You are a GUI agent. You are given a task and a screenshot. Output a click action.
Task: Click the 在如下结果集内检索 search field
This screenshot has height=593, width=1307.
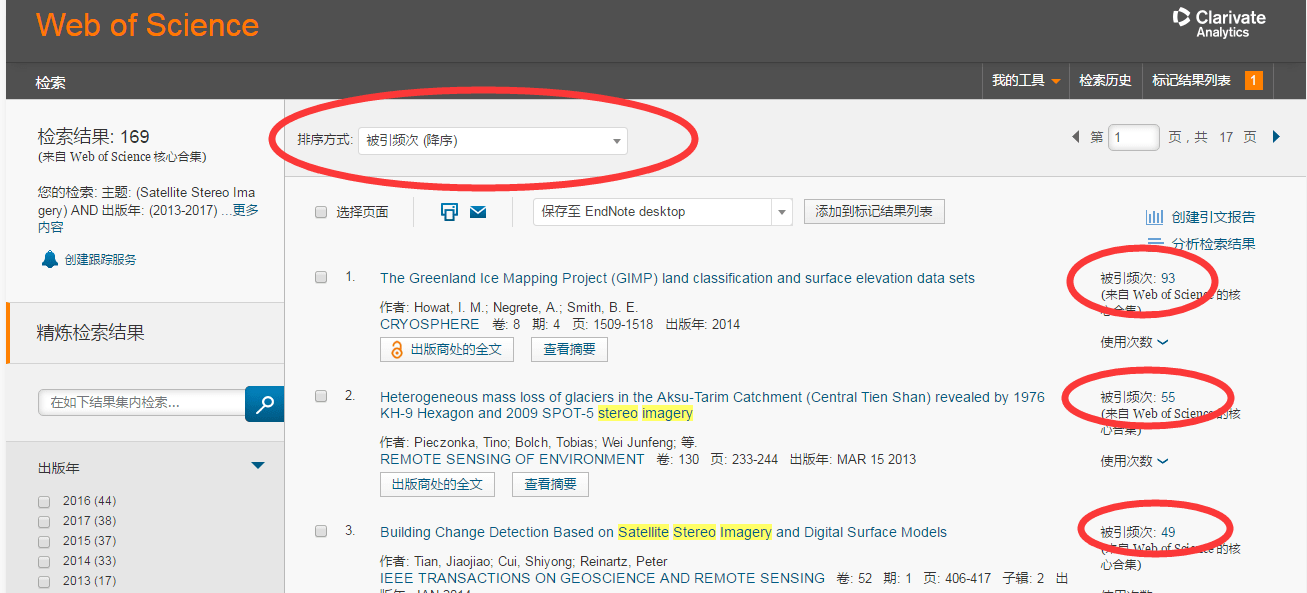[x=142, y=403]
